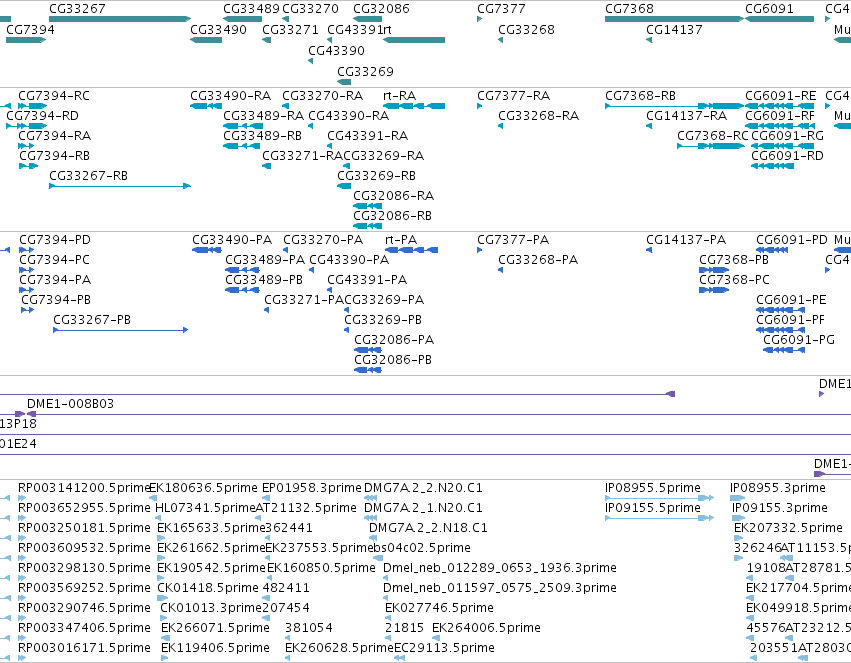Viewport: 851px width, 663px height.
Task: Click the CG33269-RB transcript
Action: 344,186
